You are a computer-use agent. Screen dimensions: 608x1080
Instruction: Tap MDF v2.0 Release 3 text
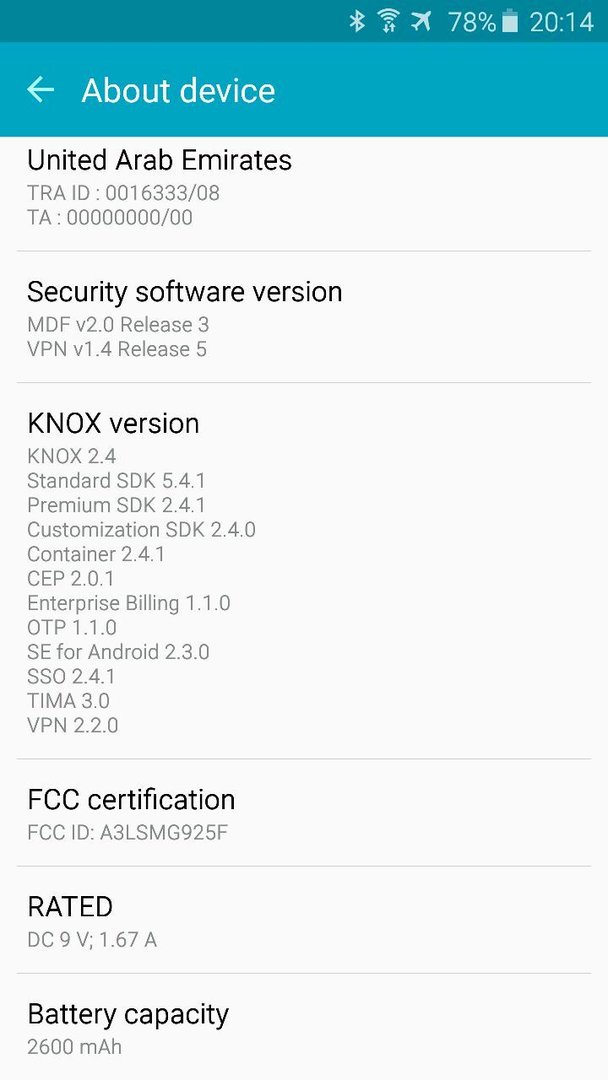(x=118, y=324)
